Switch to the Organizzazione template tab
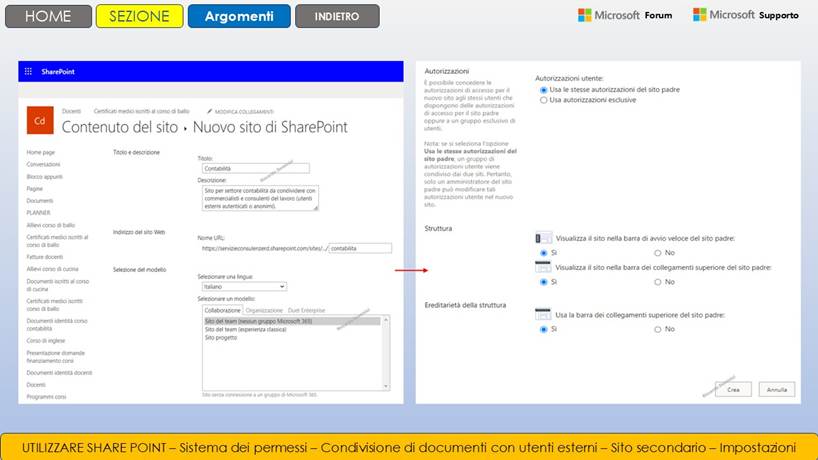 point(264,310)
